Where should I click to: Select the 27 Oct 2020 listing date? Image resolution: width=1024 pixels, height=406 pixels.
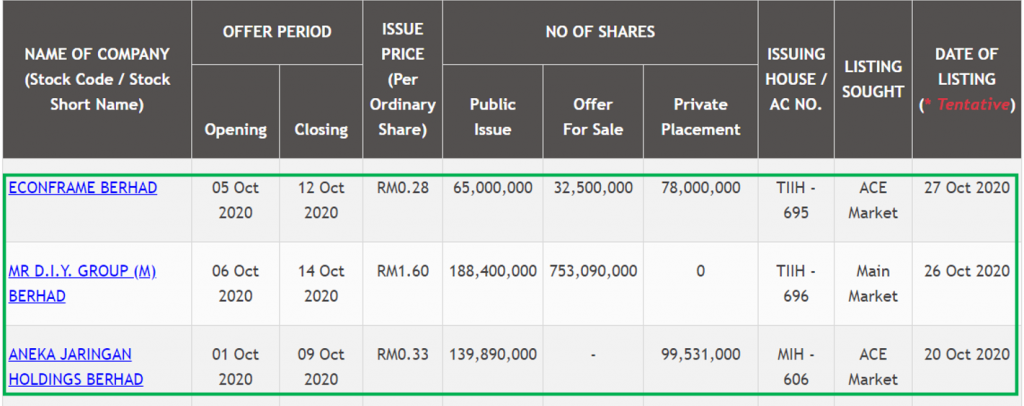coord(966,188)
